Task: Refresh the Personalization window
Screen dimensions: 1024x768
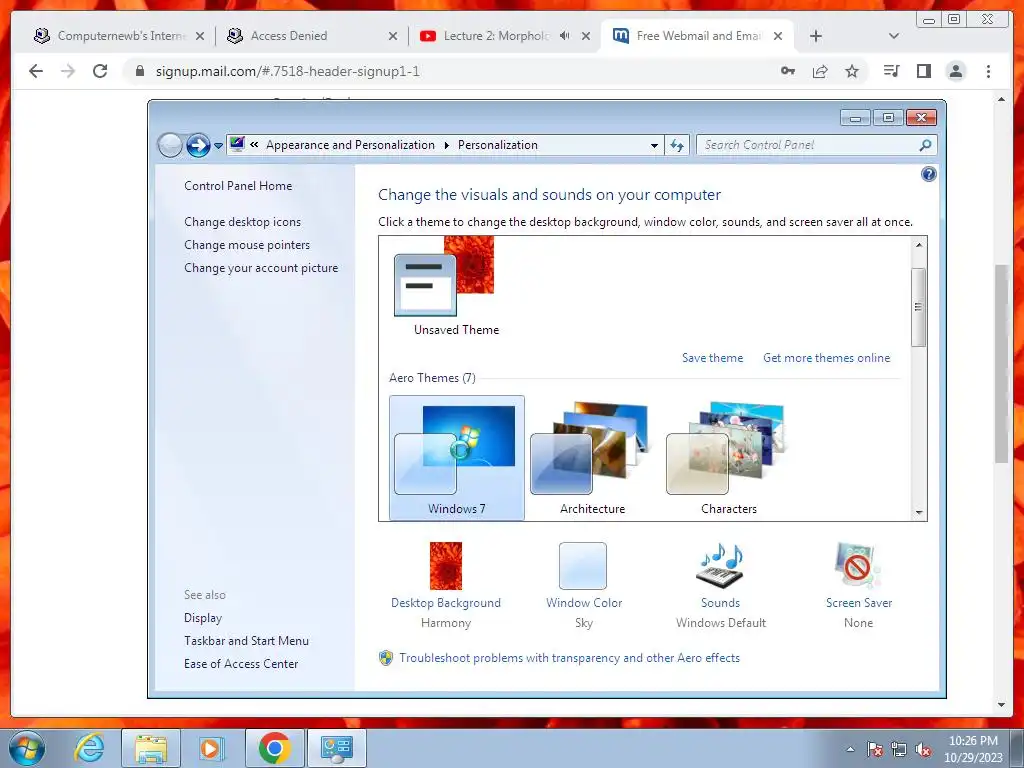Action: tap(677, 145)
